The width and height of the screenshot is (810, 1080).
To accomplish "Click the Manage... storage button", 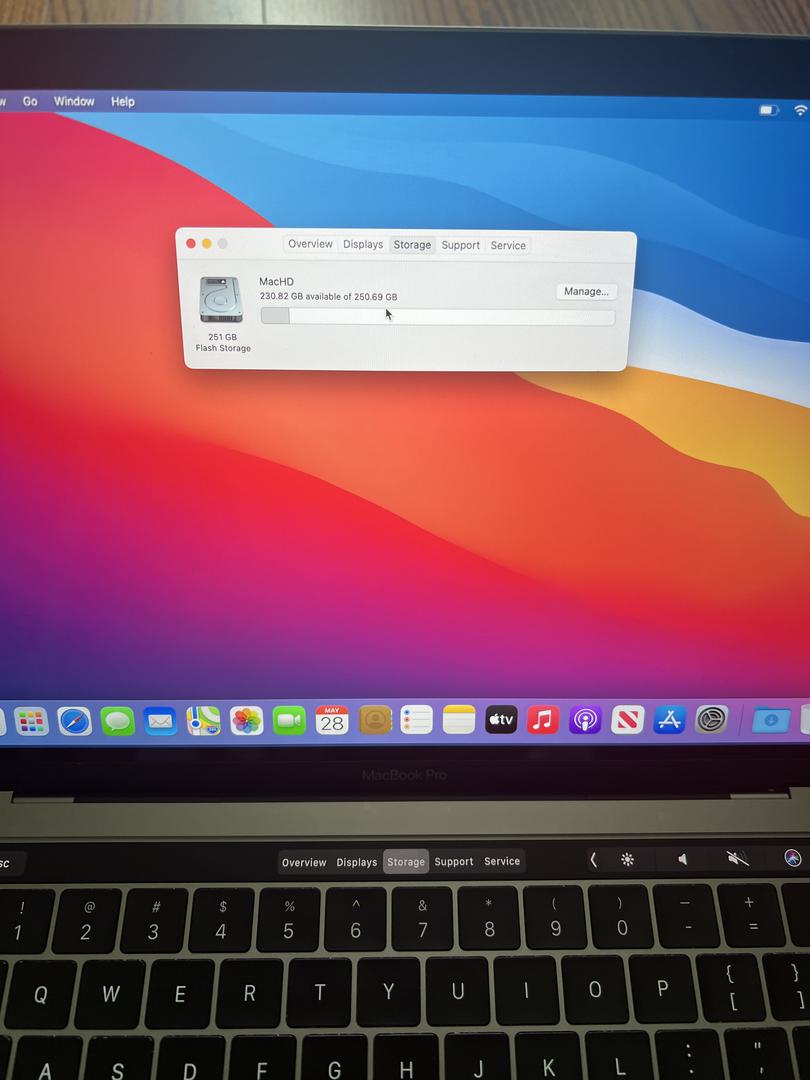I will [586, 291].
